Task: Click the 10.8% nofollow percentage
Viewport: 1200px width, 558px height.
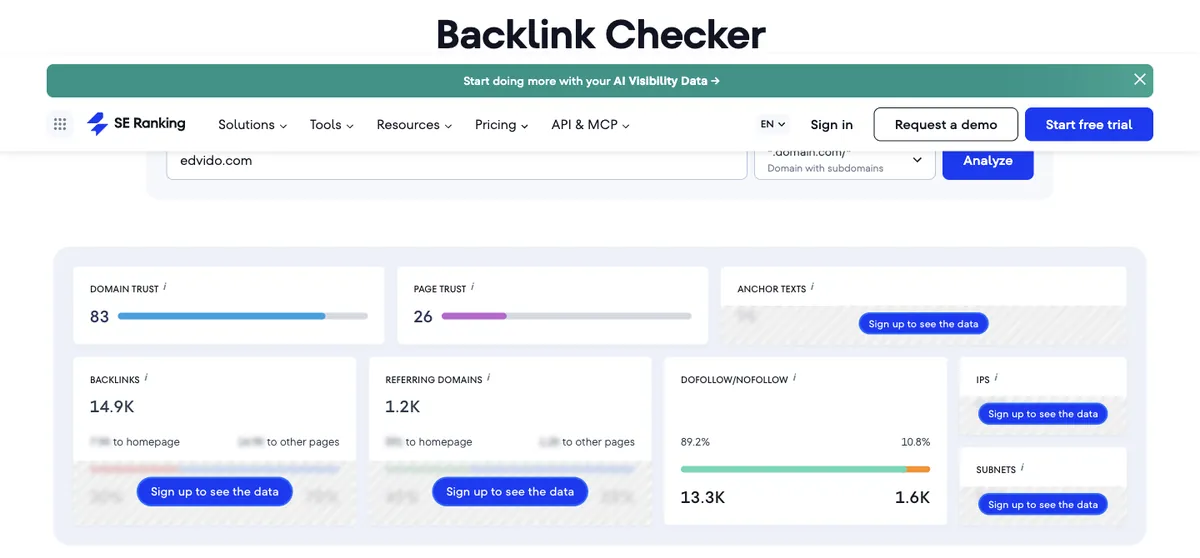Action: click(916, 442)
